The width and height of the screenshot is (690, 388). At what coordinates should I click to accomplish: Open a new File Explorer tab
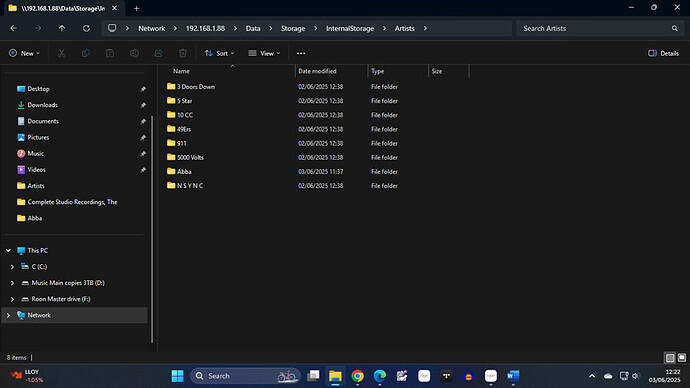click(136, 8)
